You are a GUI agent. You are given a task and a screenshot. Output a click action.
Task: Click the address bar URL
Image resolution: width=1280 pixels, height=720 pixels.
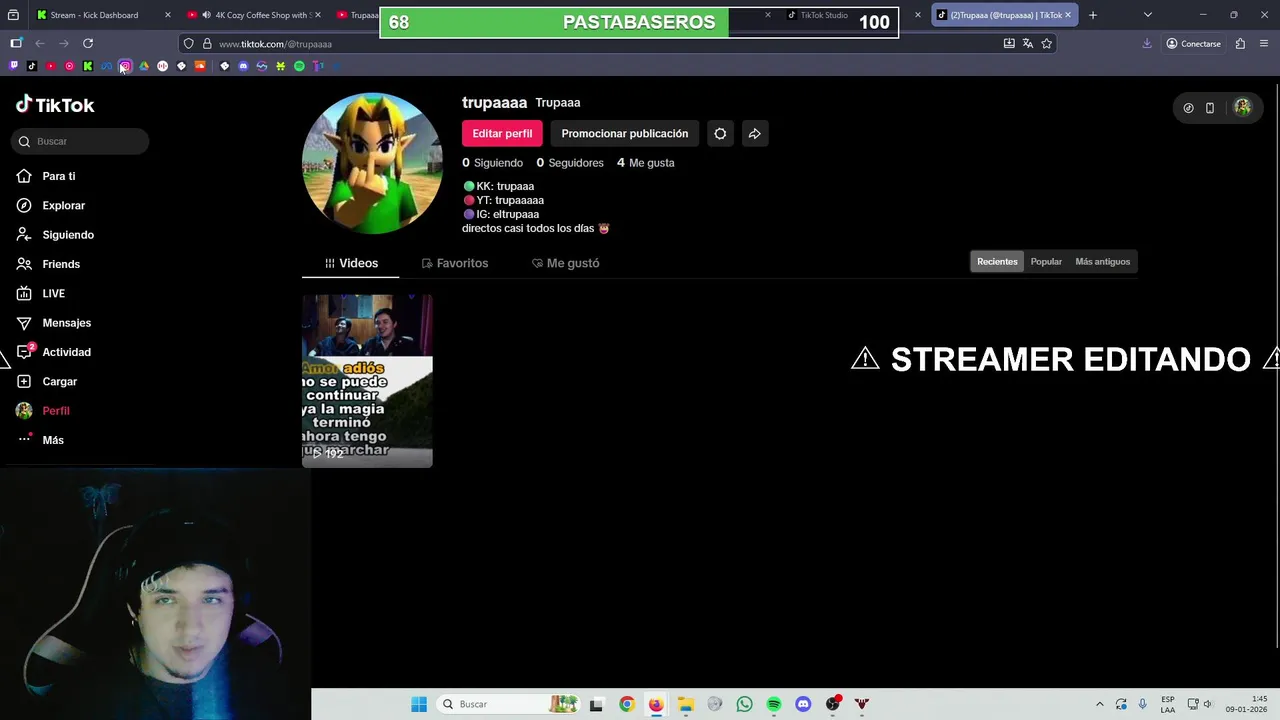(x=275, y=44)
